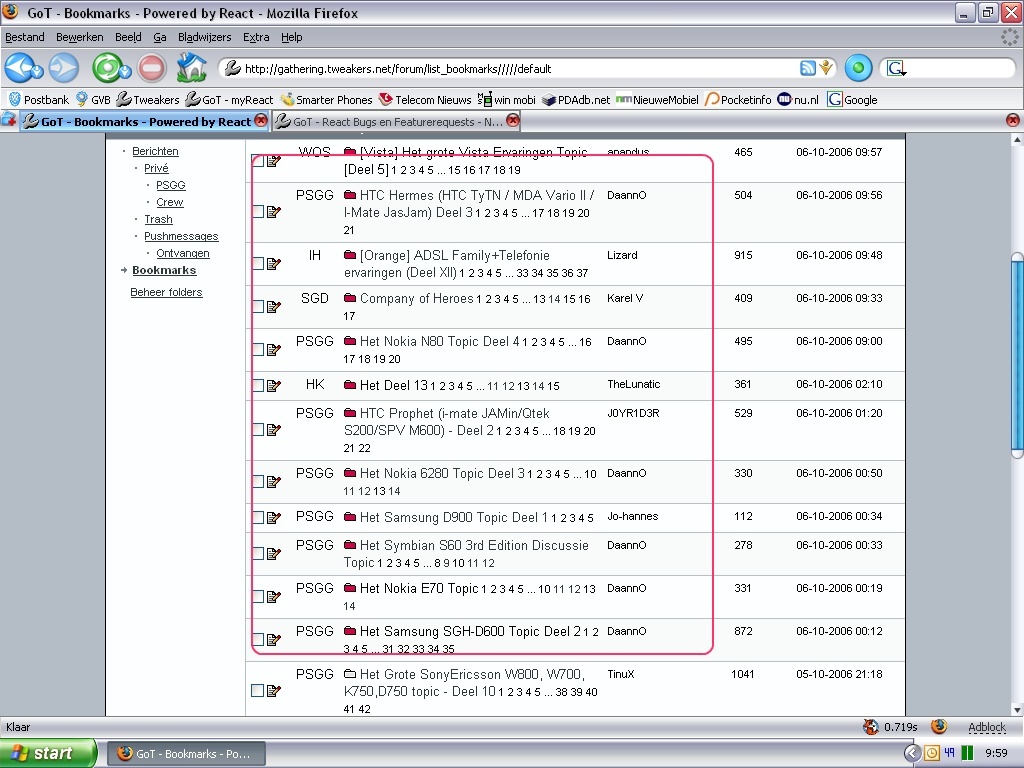Click the edit icon for Orange ADSL topic

pyautogui.click(x=274, y=264)
